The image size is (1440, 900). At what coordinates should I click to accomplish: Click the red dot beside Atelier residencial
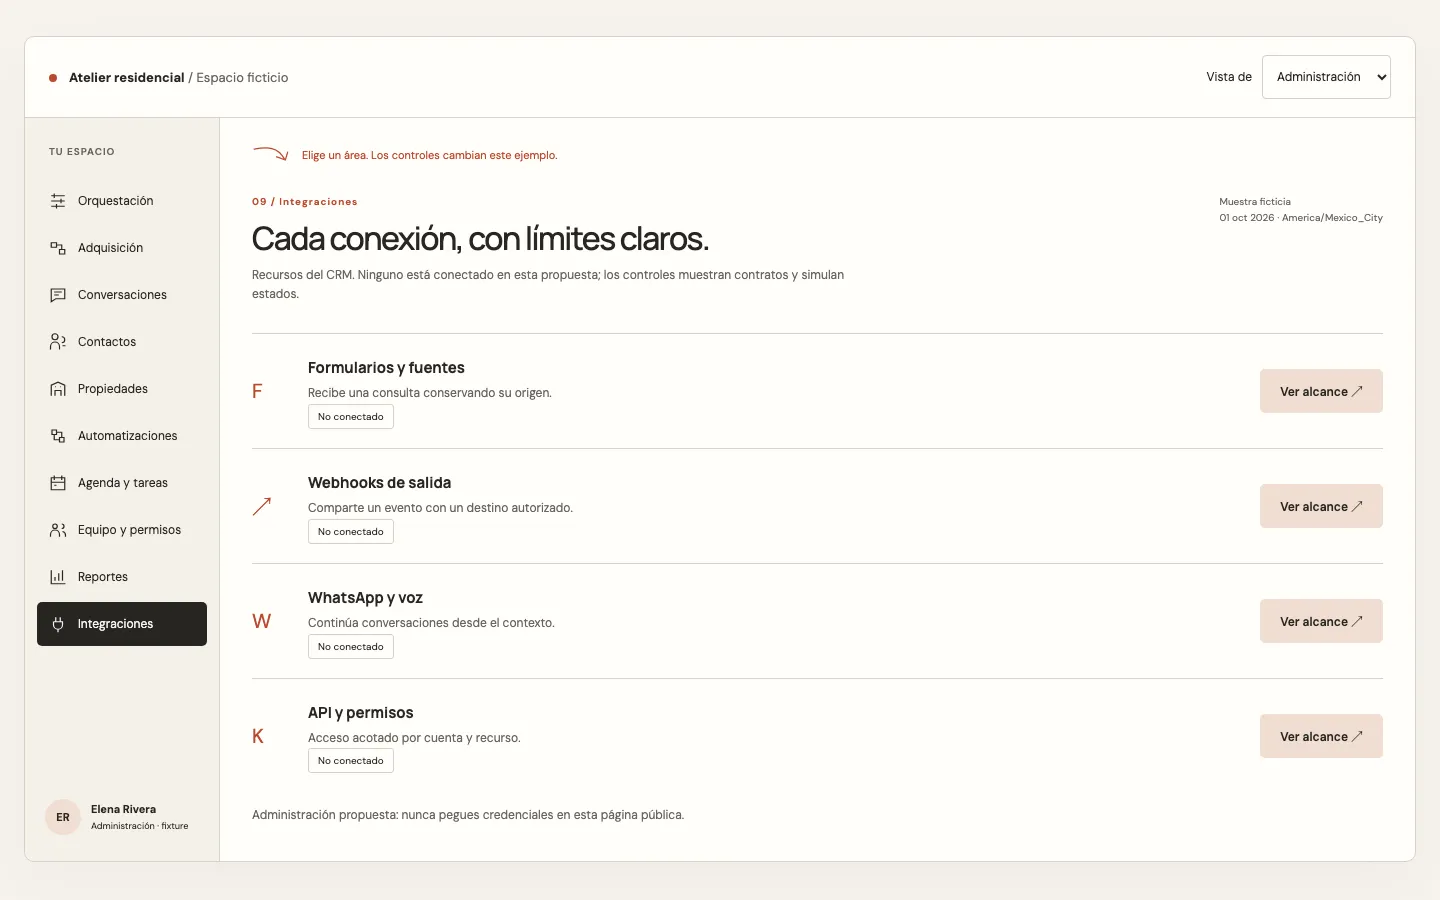(53, 78)
